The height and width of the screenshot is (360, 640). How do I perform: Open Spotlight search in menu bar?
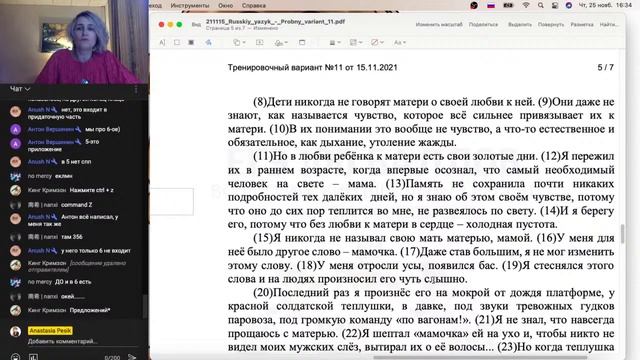click(540, 5)
